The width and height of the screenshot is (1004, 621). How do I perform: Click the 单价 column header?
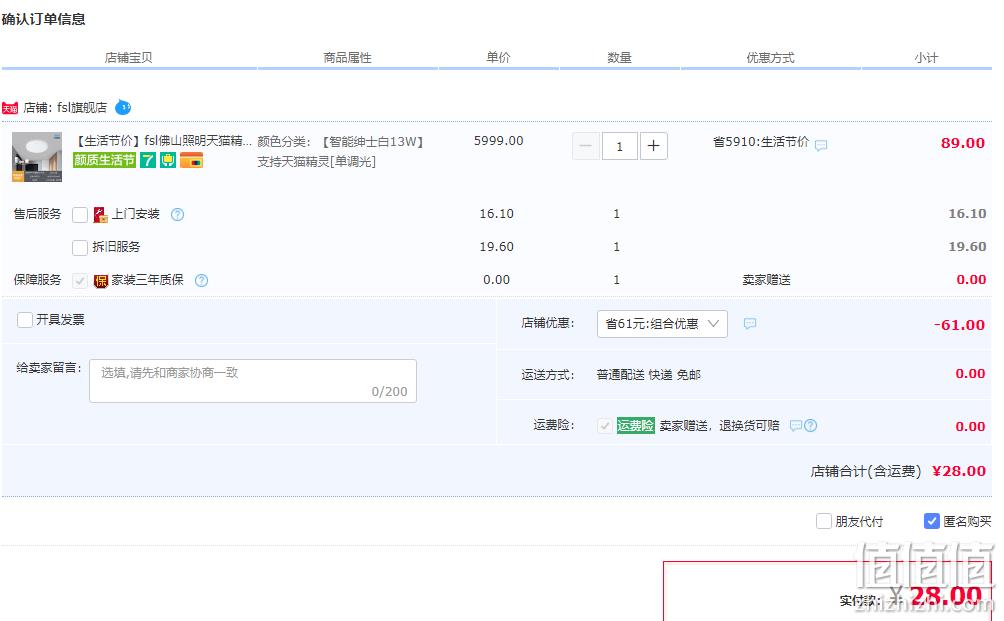click(x=498, y=58)
